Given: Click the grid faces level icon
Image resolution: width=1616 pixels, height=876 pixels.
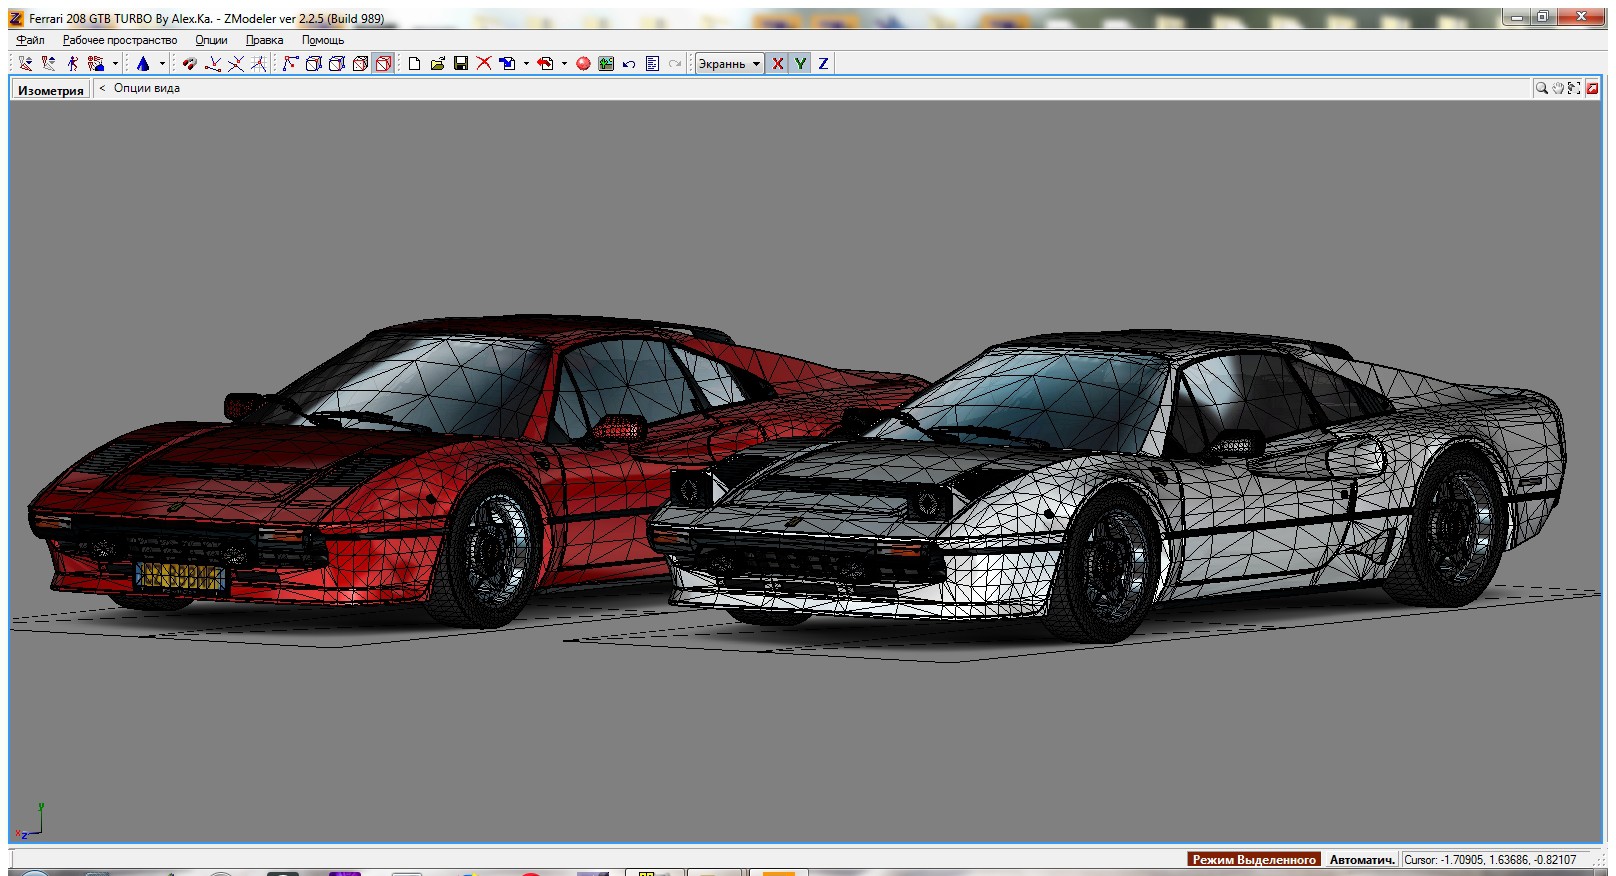Looking at the screenshot, I should click(x=259, y=64).
